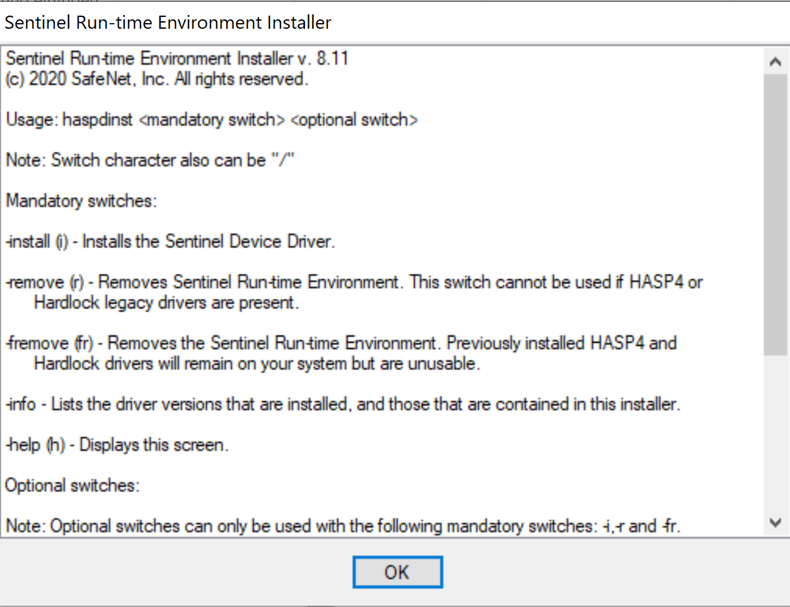Click the '-help (h)' switch description
This screenshot has height=607, width=790.
pos(117,445)
